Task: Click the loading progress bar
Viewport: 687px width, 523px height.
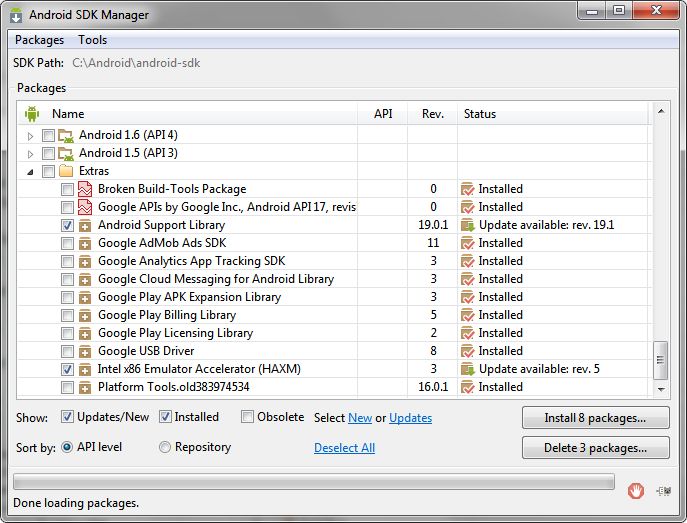Action: pos(314,481)
